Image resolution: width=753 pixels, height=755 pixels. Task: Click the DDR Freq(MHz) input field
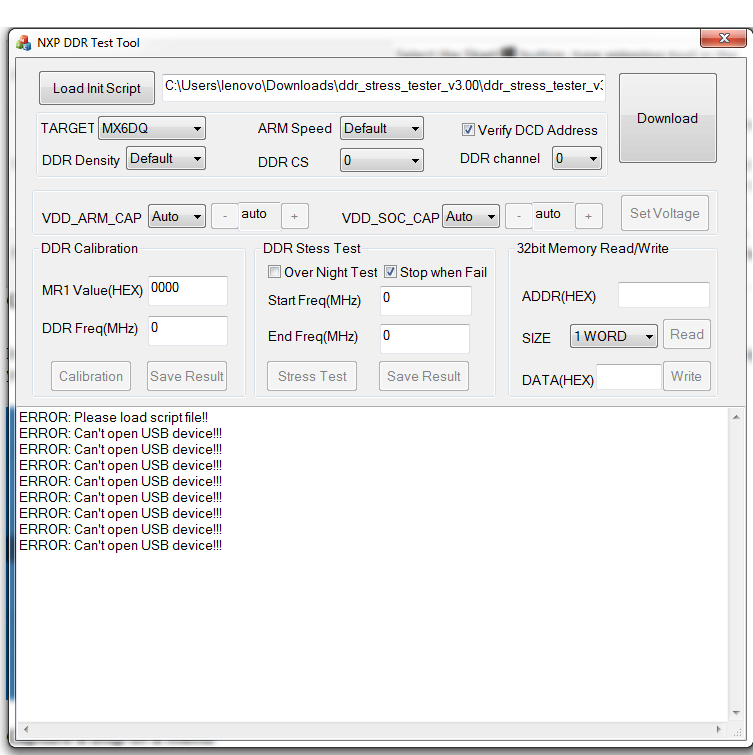point(188,330)
